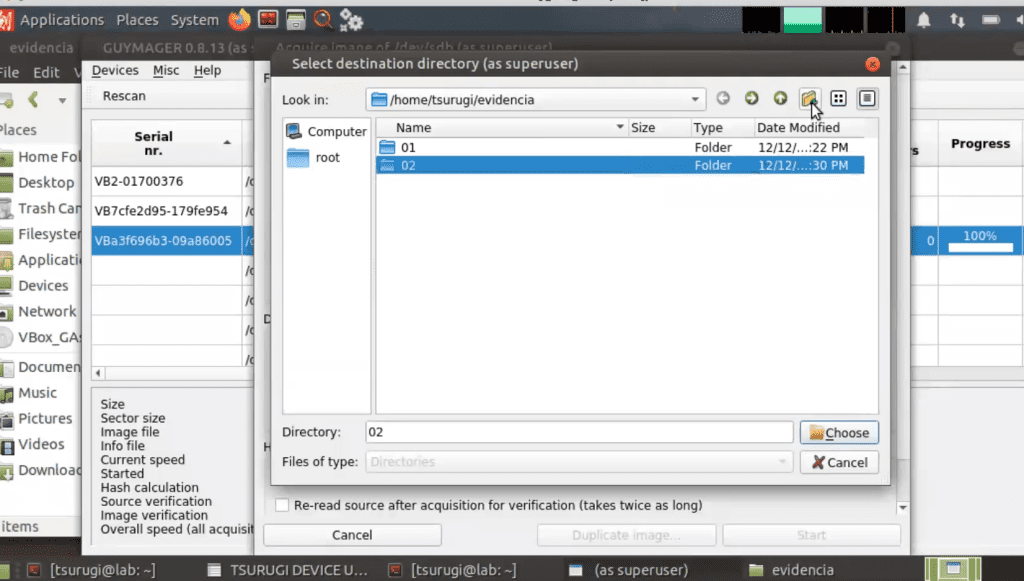The image size is (1024, 581).
Task: Click the Choose button
Action: click(x=839, y=433)
